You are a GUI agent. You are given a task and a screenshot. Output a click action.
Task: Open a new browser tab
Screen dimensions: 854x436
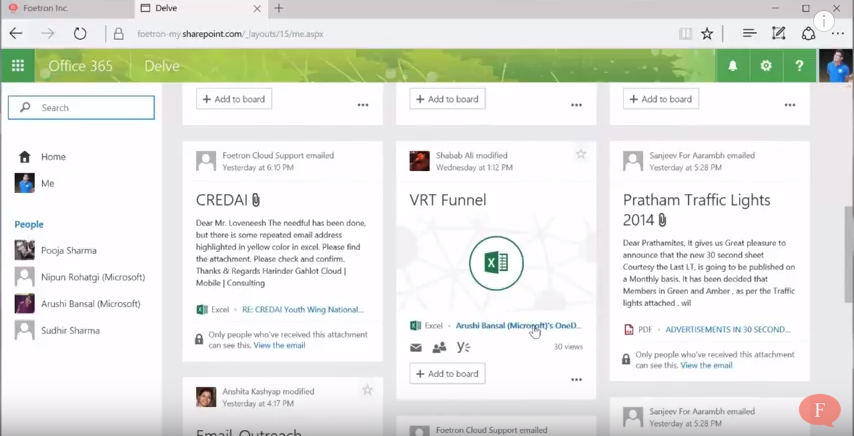click(x=279, y=8)
